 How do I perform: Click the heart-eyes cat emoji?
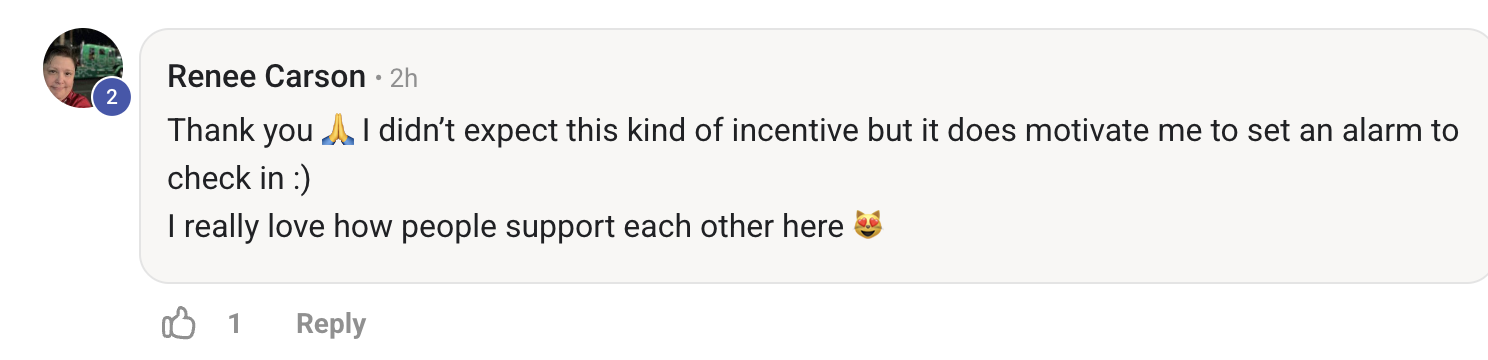point(868,226)
